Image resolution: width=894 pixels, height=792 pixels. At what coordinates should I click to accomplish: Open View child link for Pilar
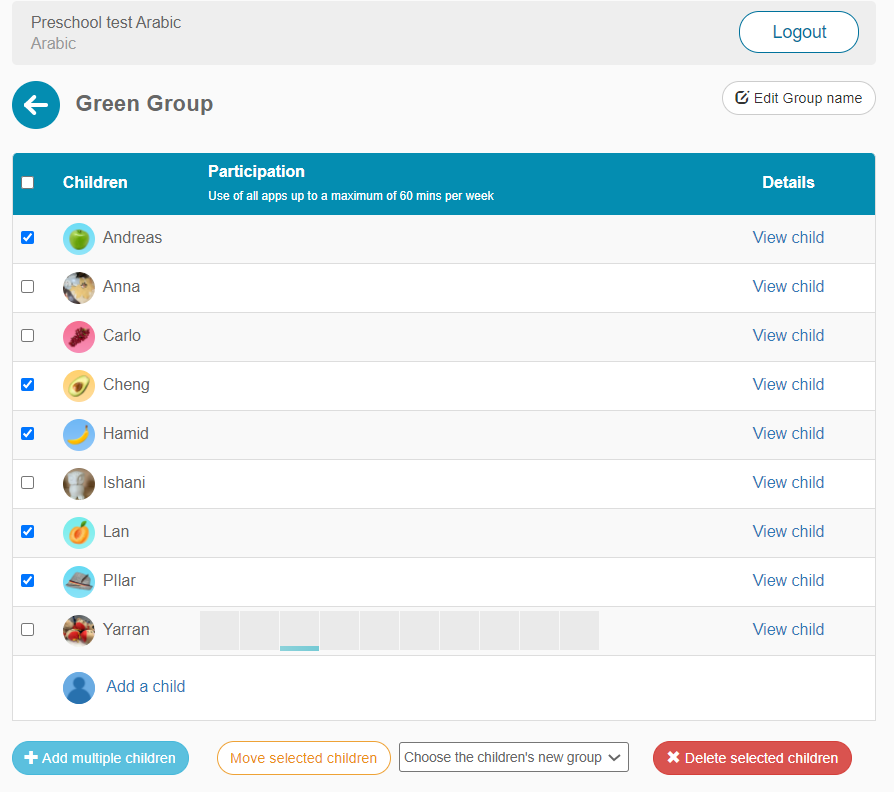pyautogui.click(x=788, y=581)
